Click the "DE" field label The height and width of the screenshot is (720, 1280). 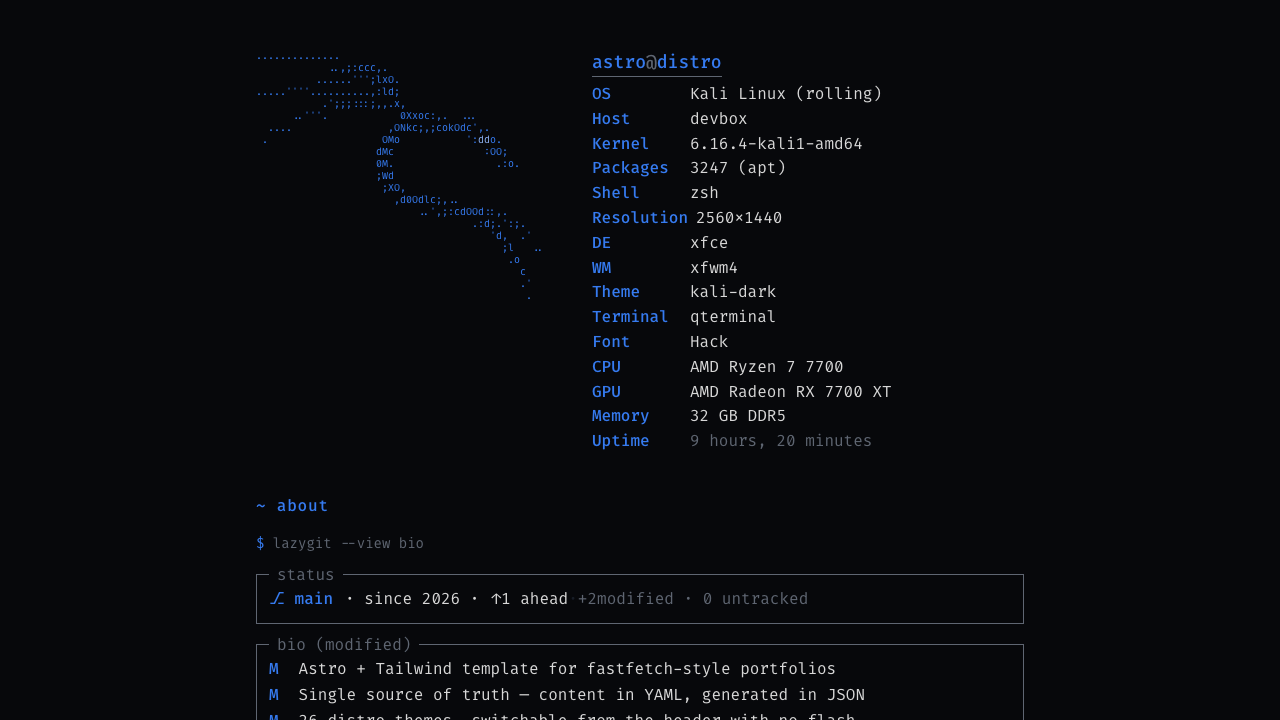(x=601, y=243)
